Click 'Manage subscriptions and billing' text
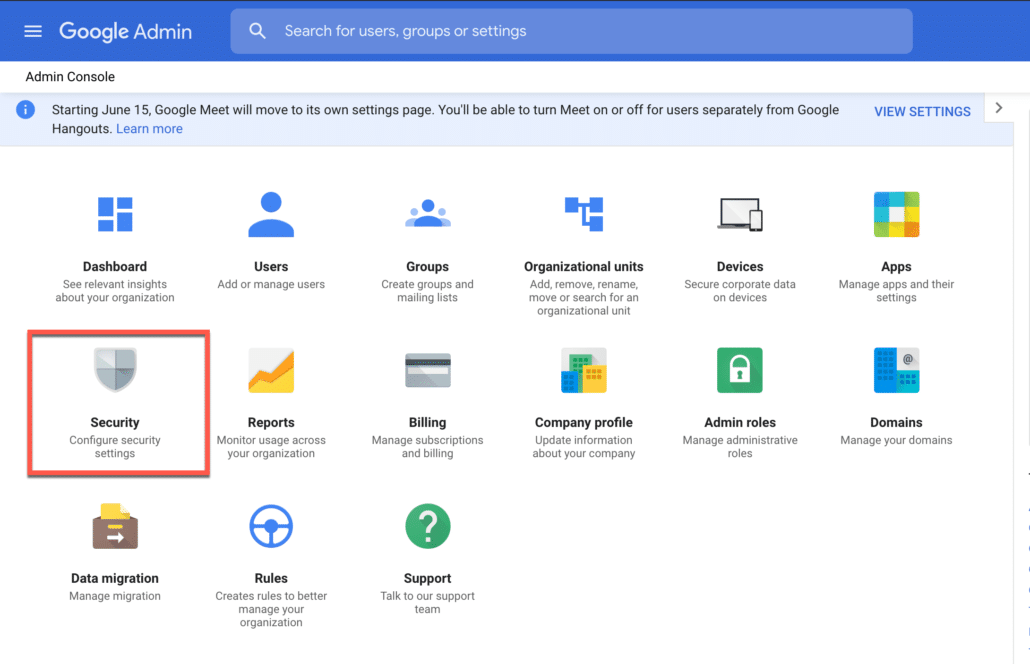This screenshot has width=1030, height=664. tap(428, 447)
